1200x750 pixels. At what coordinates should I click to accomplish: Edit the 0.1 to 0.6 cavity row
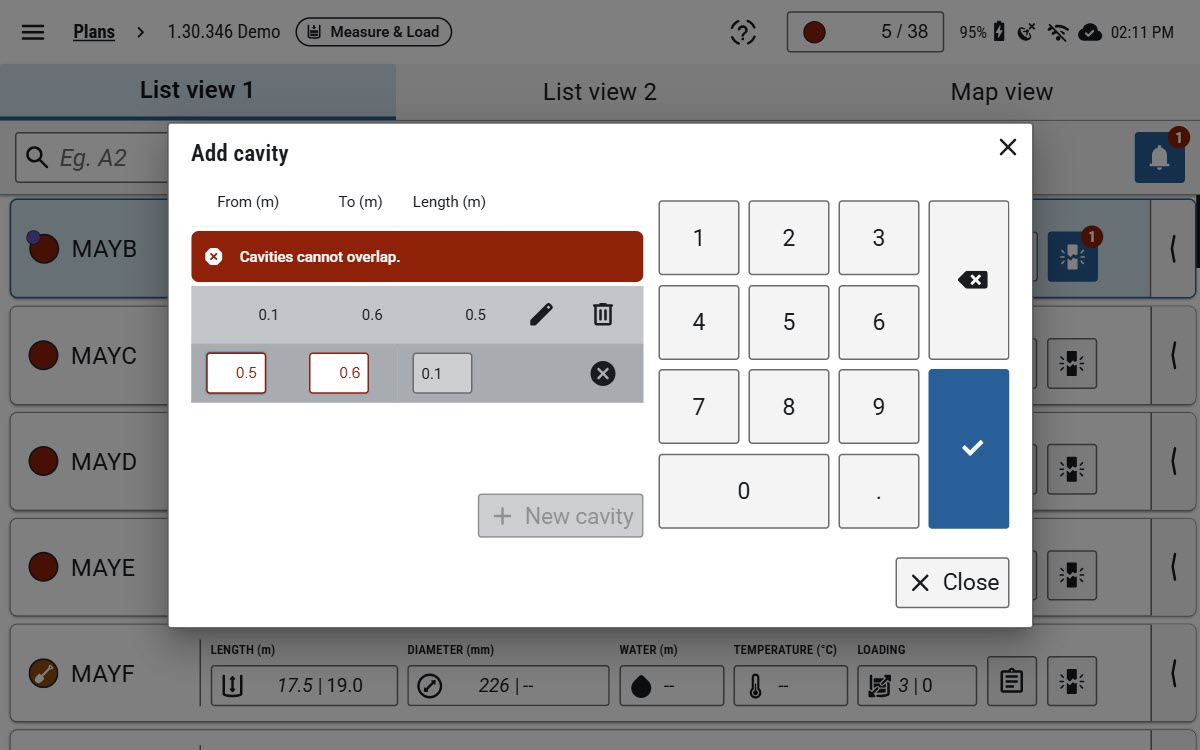click(x=541, y=315)
